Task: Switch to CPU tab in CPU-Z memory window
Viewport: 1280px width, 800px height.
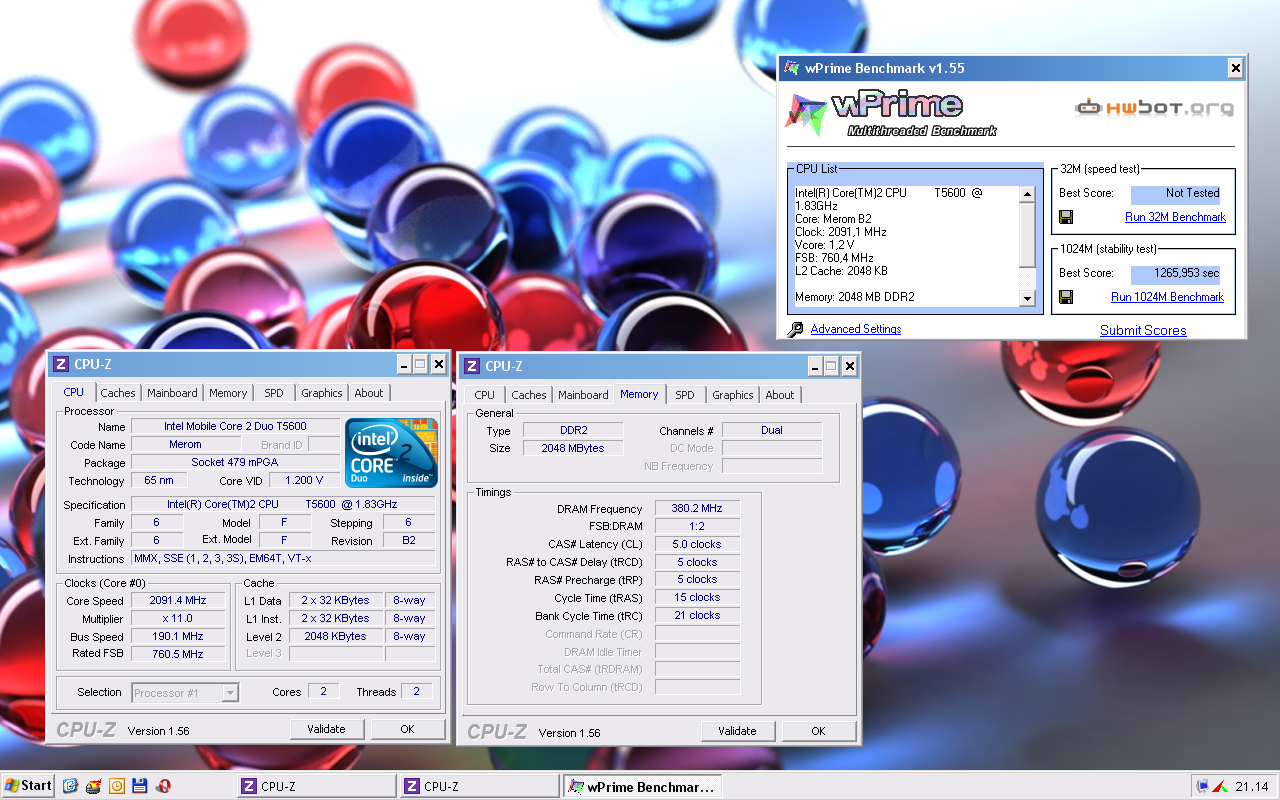Action: coord(485,395)
